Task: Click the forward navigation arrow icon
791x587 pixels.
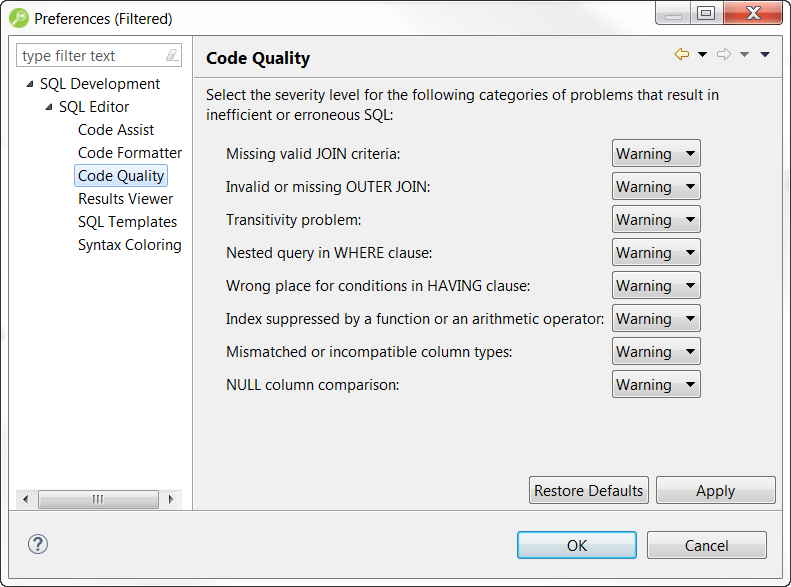Action: [724, 55]
